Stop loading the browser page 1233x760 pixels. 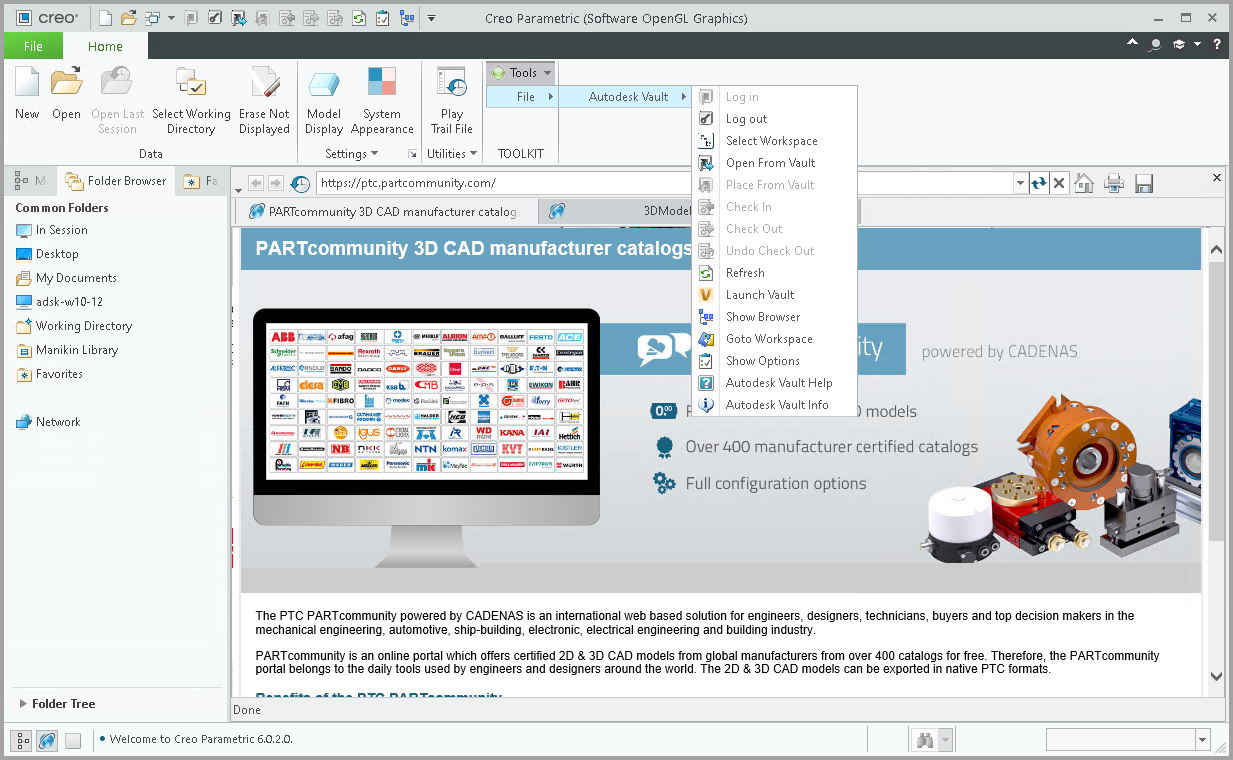(1059, 183)
